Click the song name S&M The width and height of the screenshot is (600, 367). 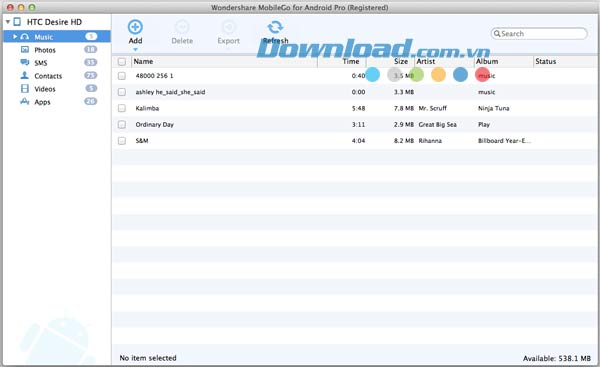click(142, 141)
